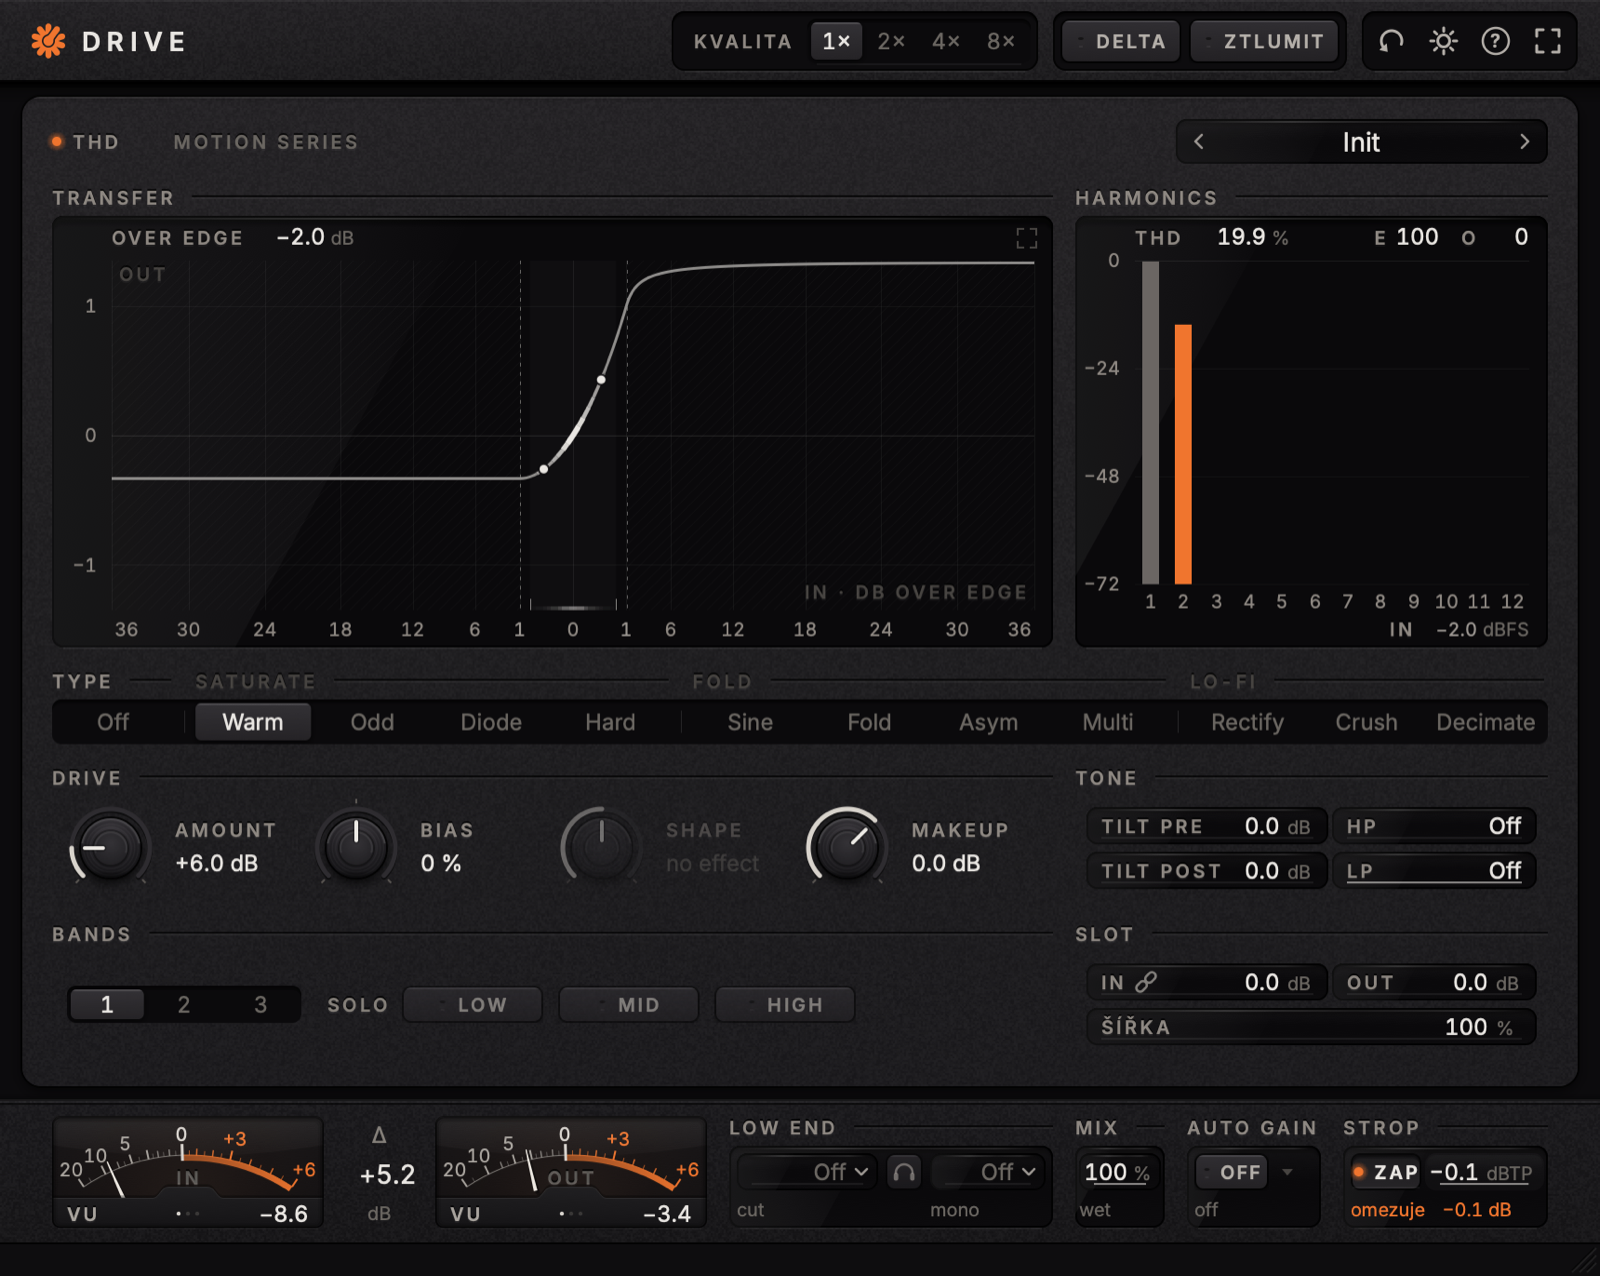
Task: Select 2× quality
Action: (x=891, y=41)
